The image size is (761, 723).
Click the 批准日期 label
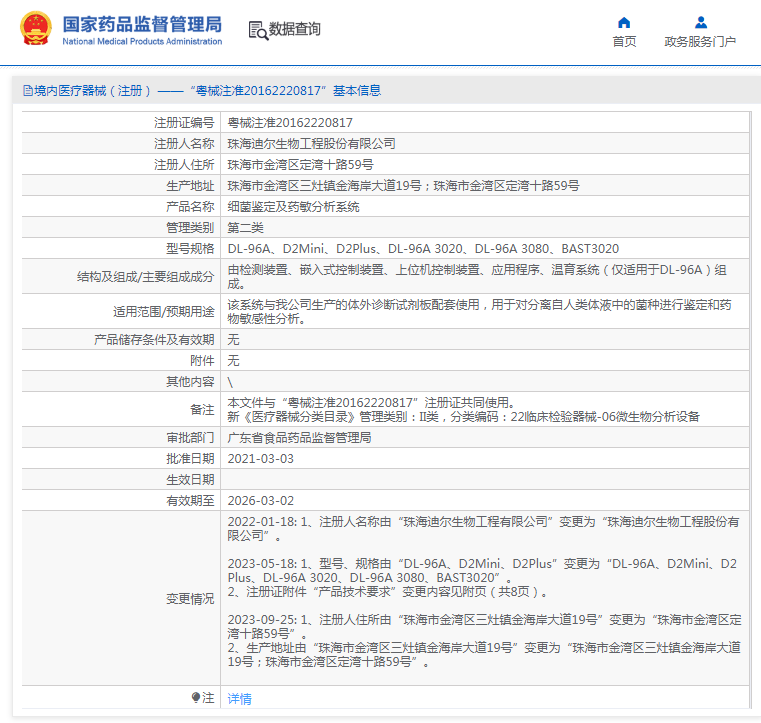(190, 459)
